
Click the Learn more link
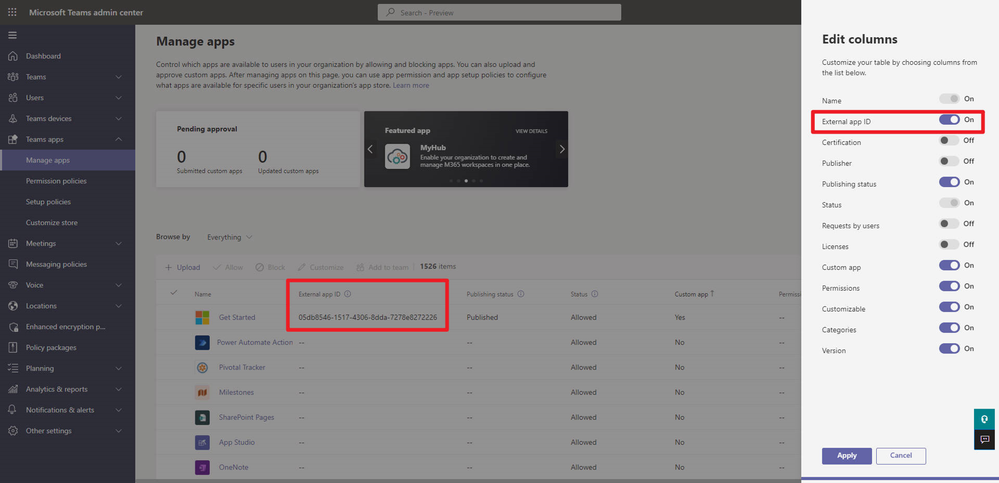pos(411,85)
